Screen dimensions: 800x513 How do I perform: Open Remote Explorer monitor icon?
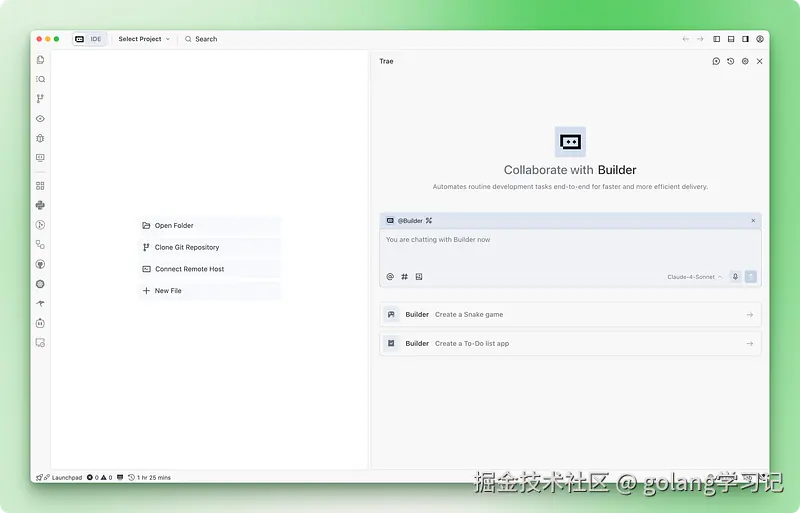pos(40,158)
